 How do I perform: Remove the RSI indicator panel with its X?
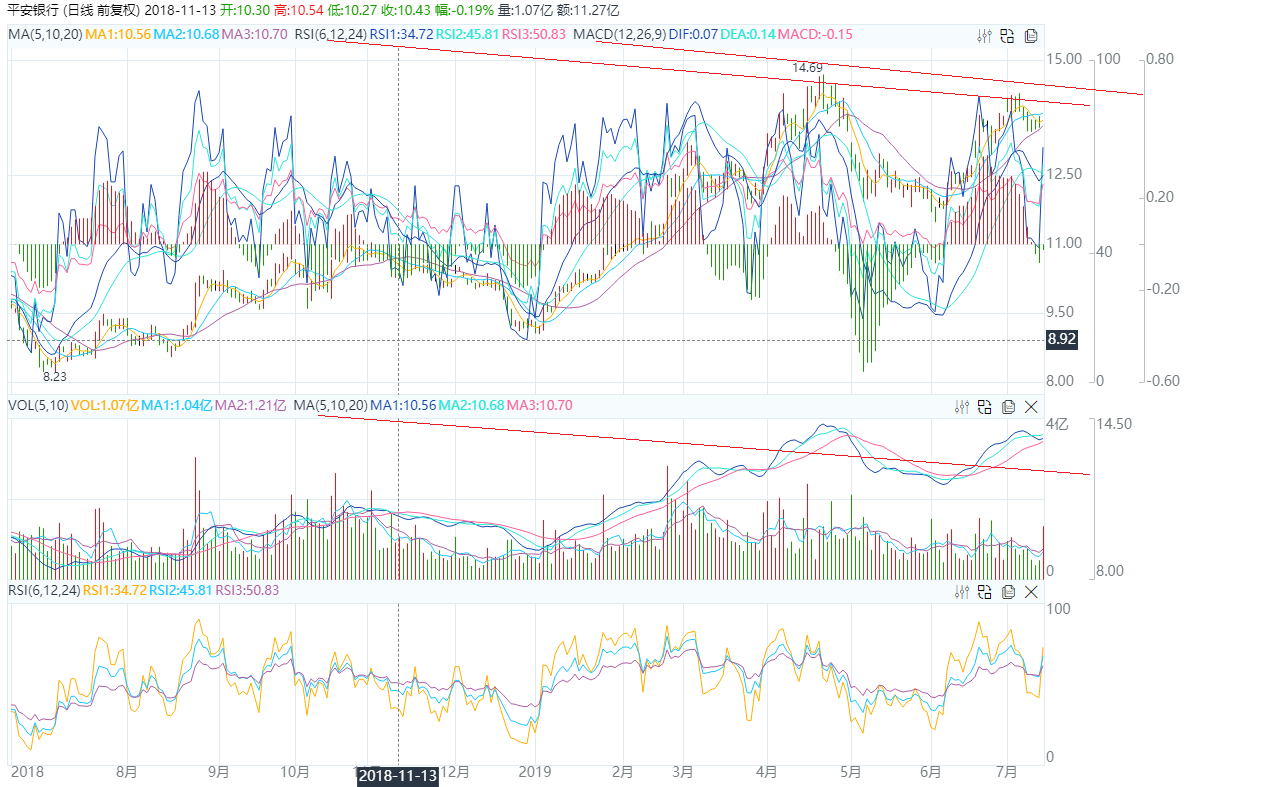click(1031, 592)
